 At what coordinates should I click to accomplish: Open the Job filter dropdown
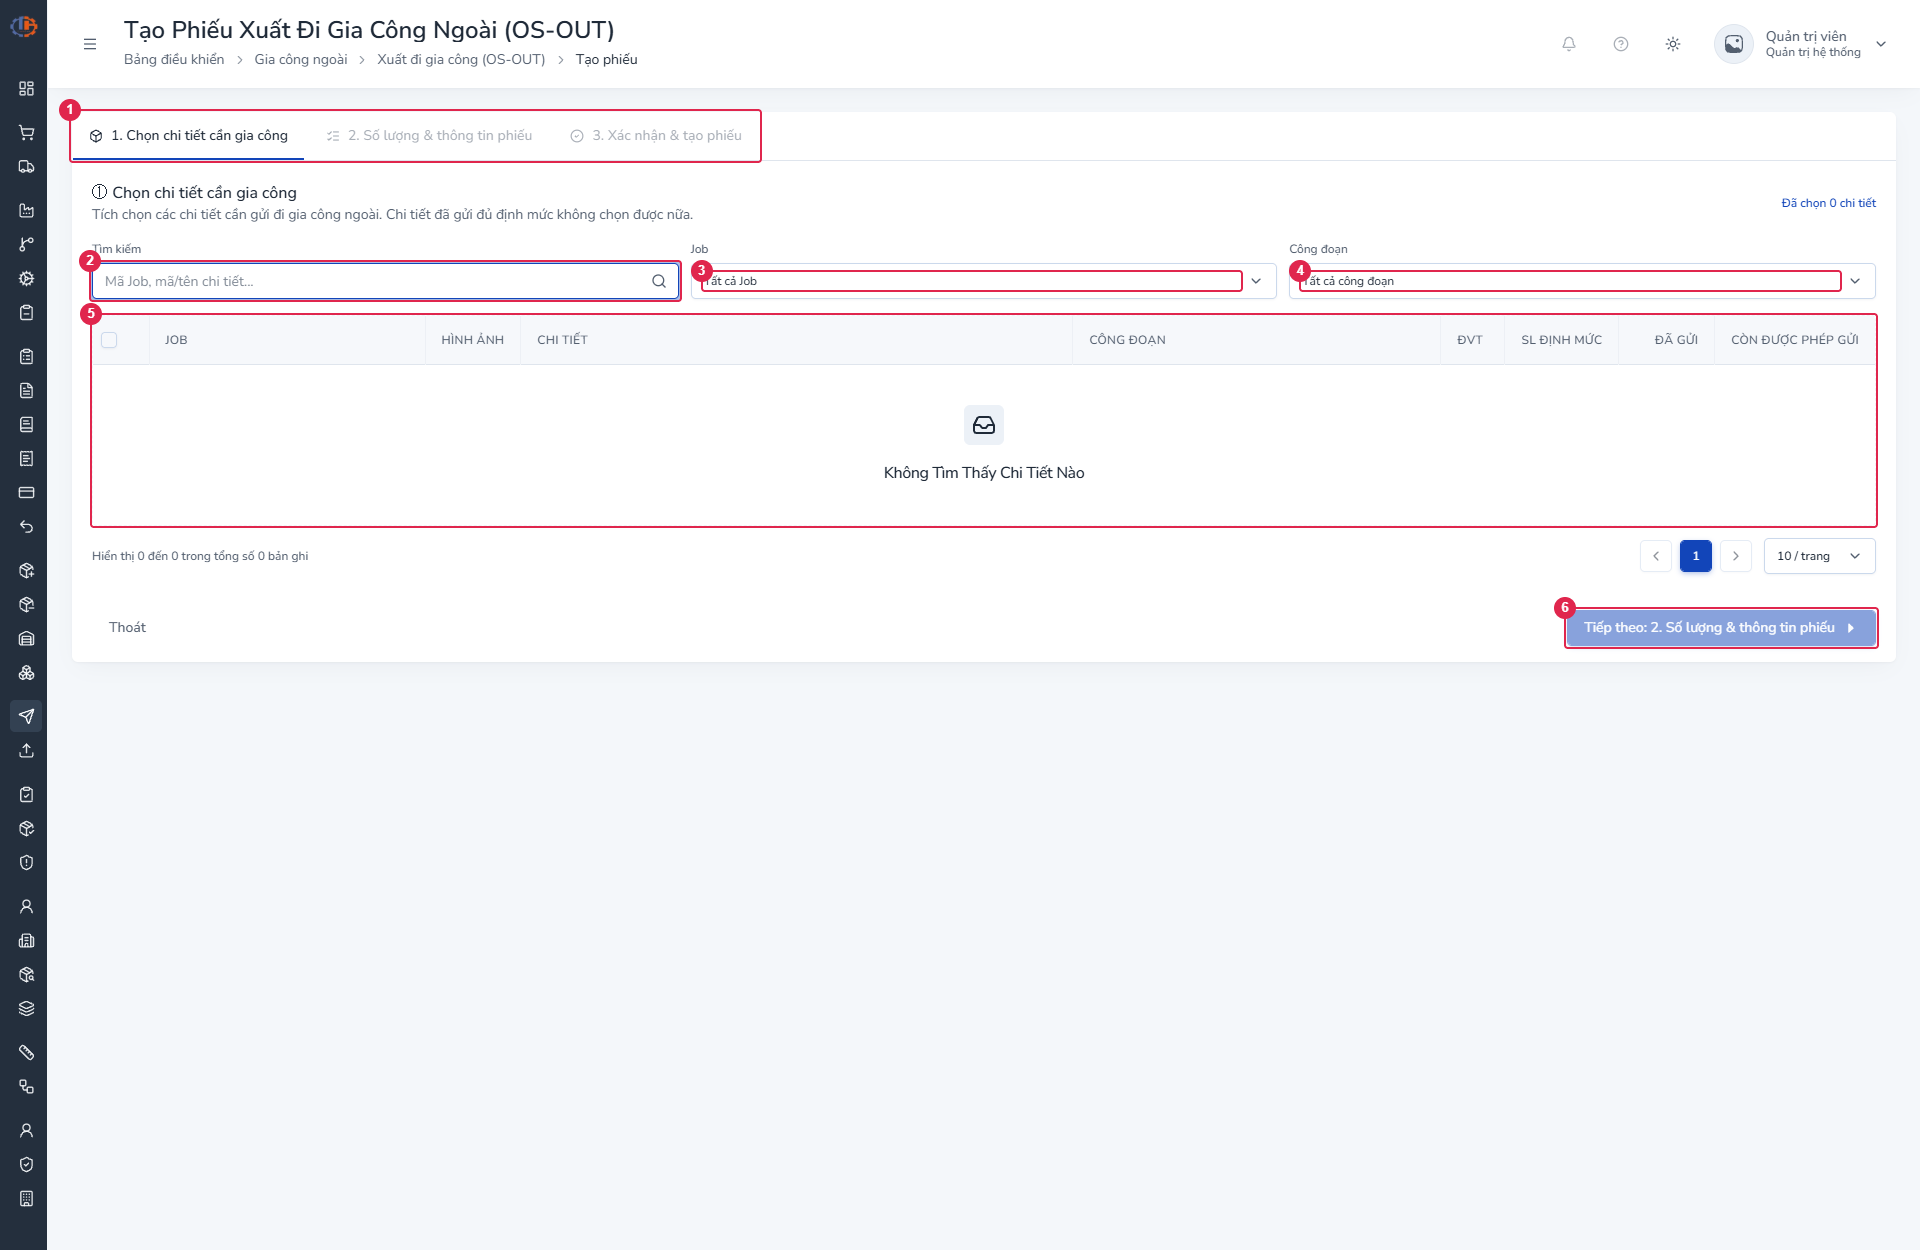click(x=984, y=281)
